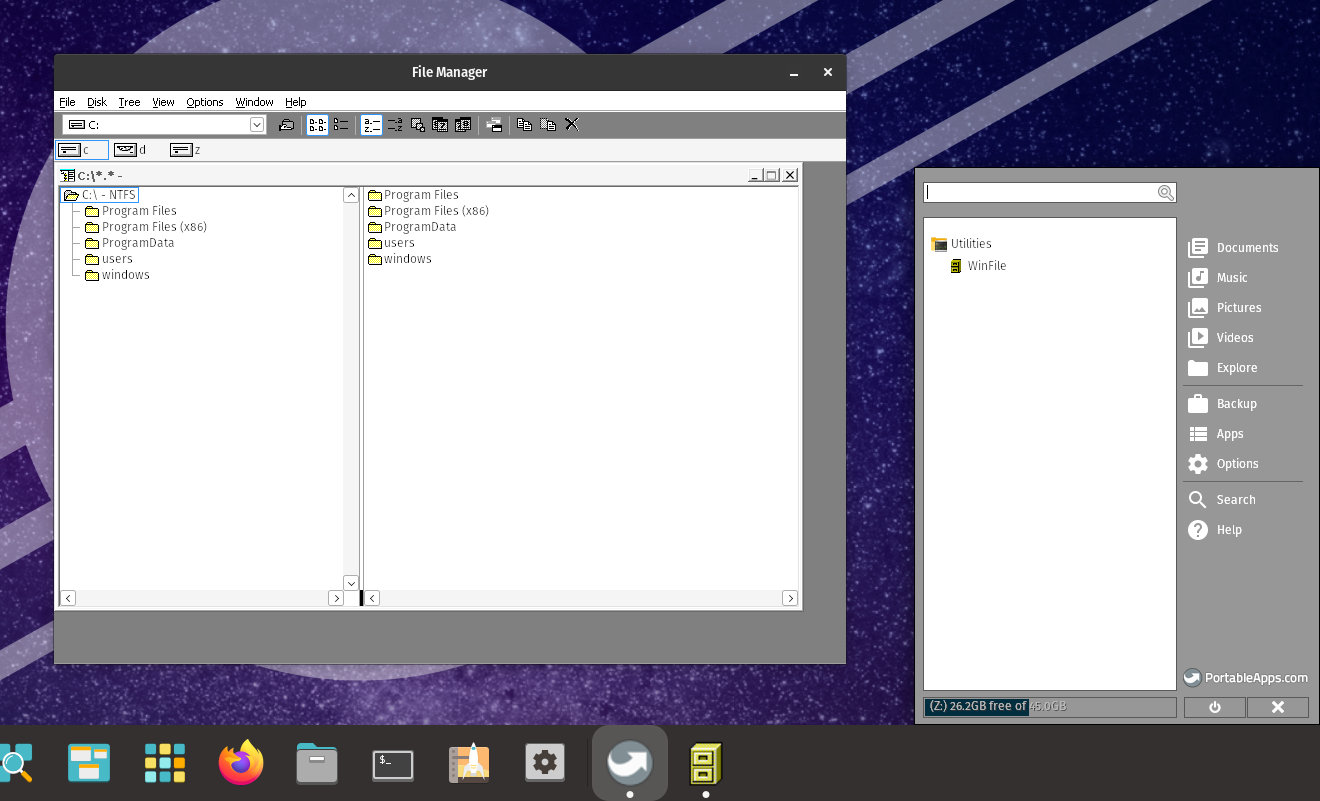Open the Help menu in File Manager
1320x801 pixels.
[x=296, y=102]
